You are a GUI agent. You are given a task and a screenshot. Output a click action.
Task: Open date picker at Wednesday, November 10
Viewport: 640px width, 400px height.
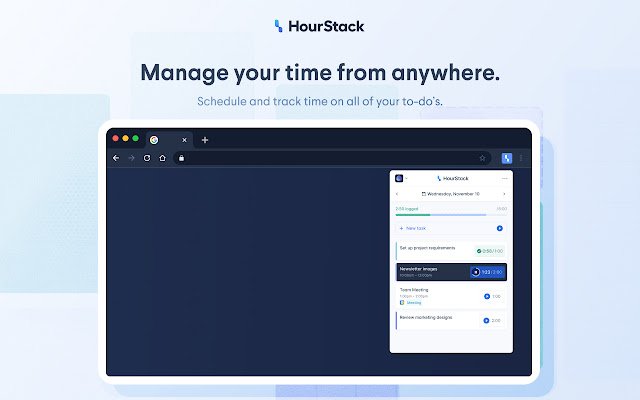(x=451, y=194)
